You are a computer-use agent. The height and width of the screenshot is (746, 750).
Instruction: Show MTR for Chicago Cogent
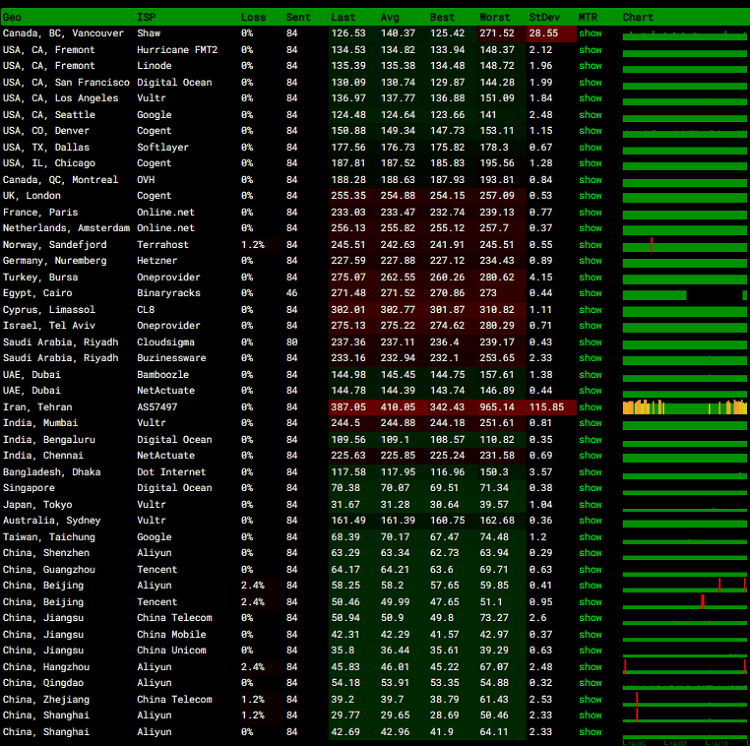tap(590, 163)
